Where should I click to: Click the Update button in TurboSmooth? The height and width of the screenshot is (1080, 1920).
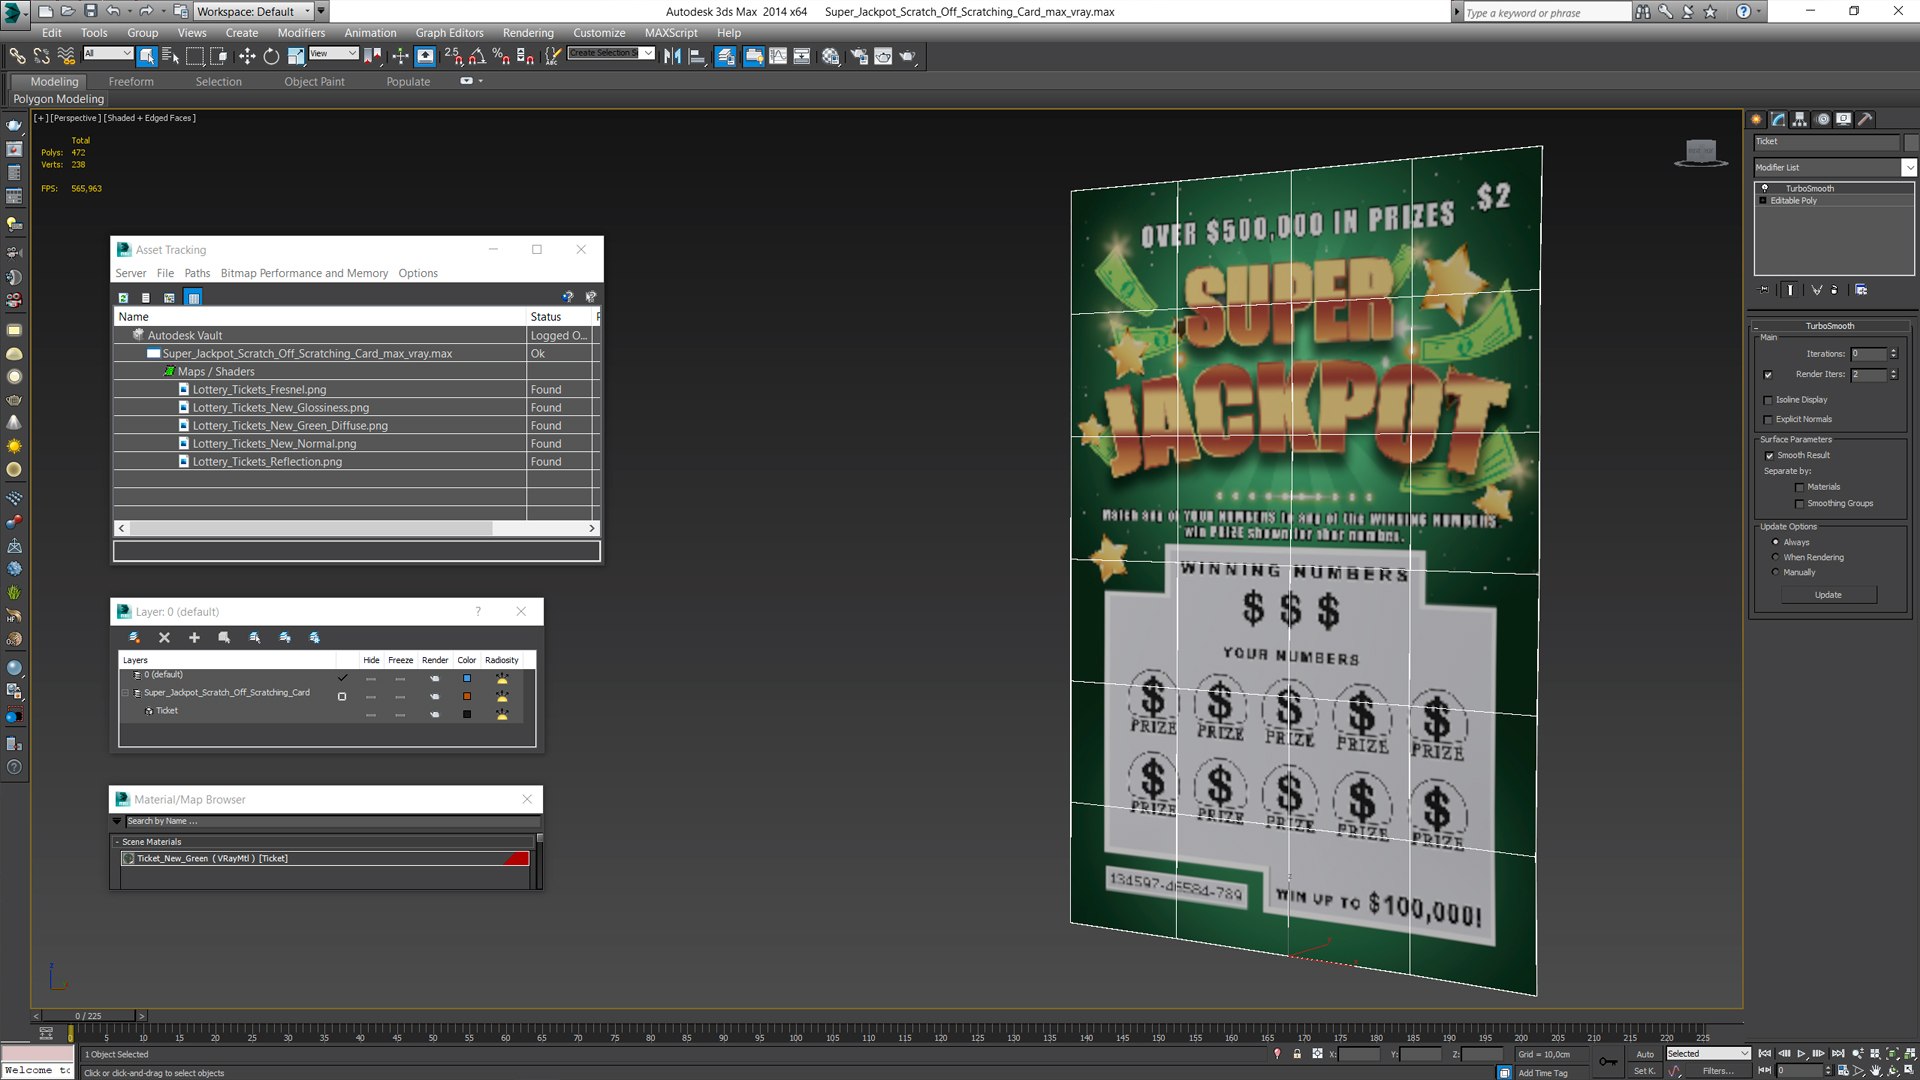coord(1827,595)
